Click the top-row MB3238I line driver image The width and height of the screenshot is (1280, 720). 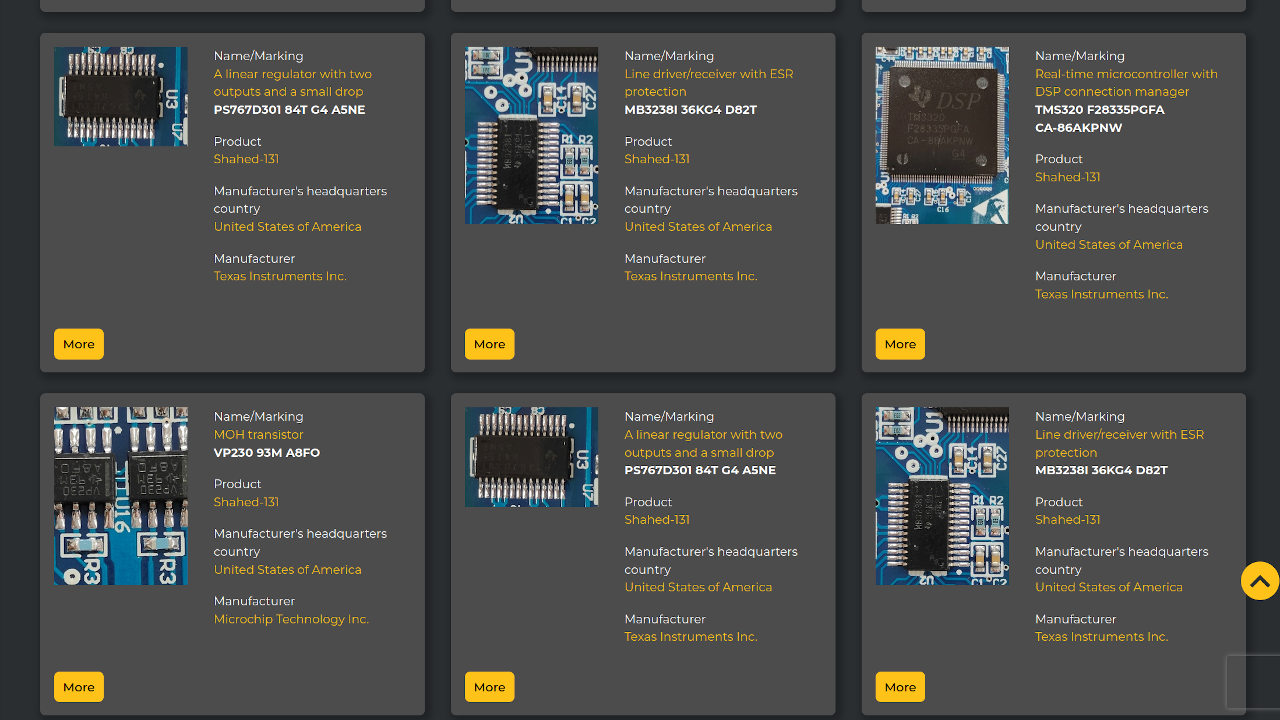click(531, 135)
